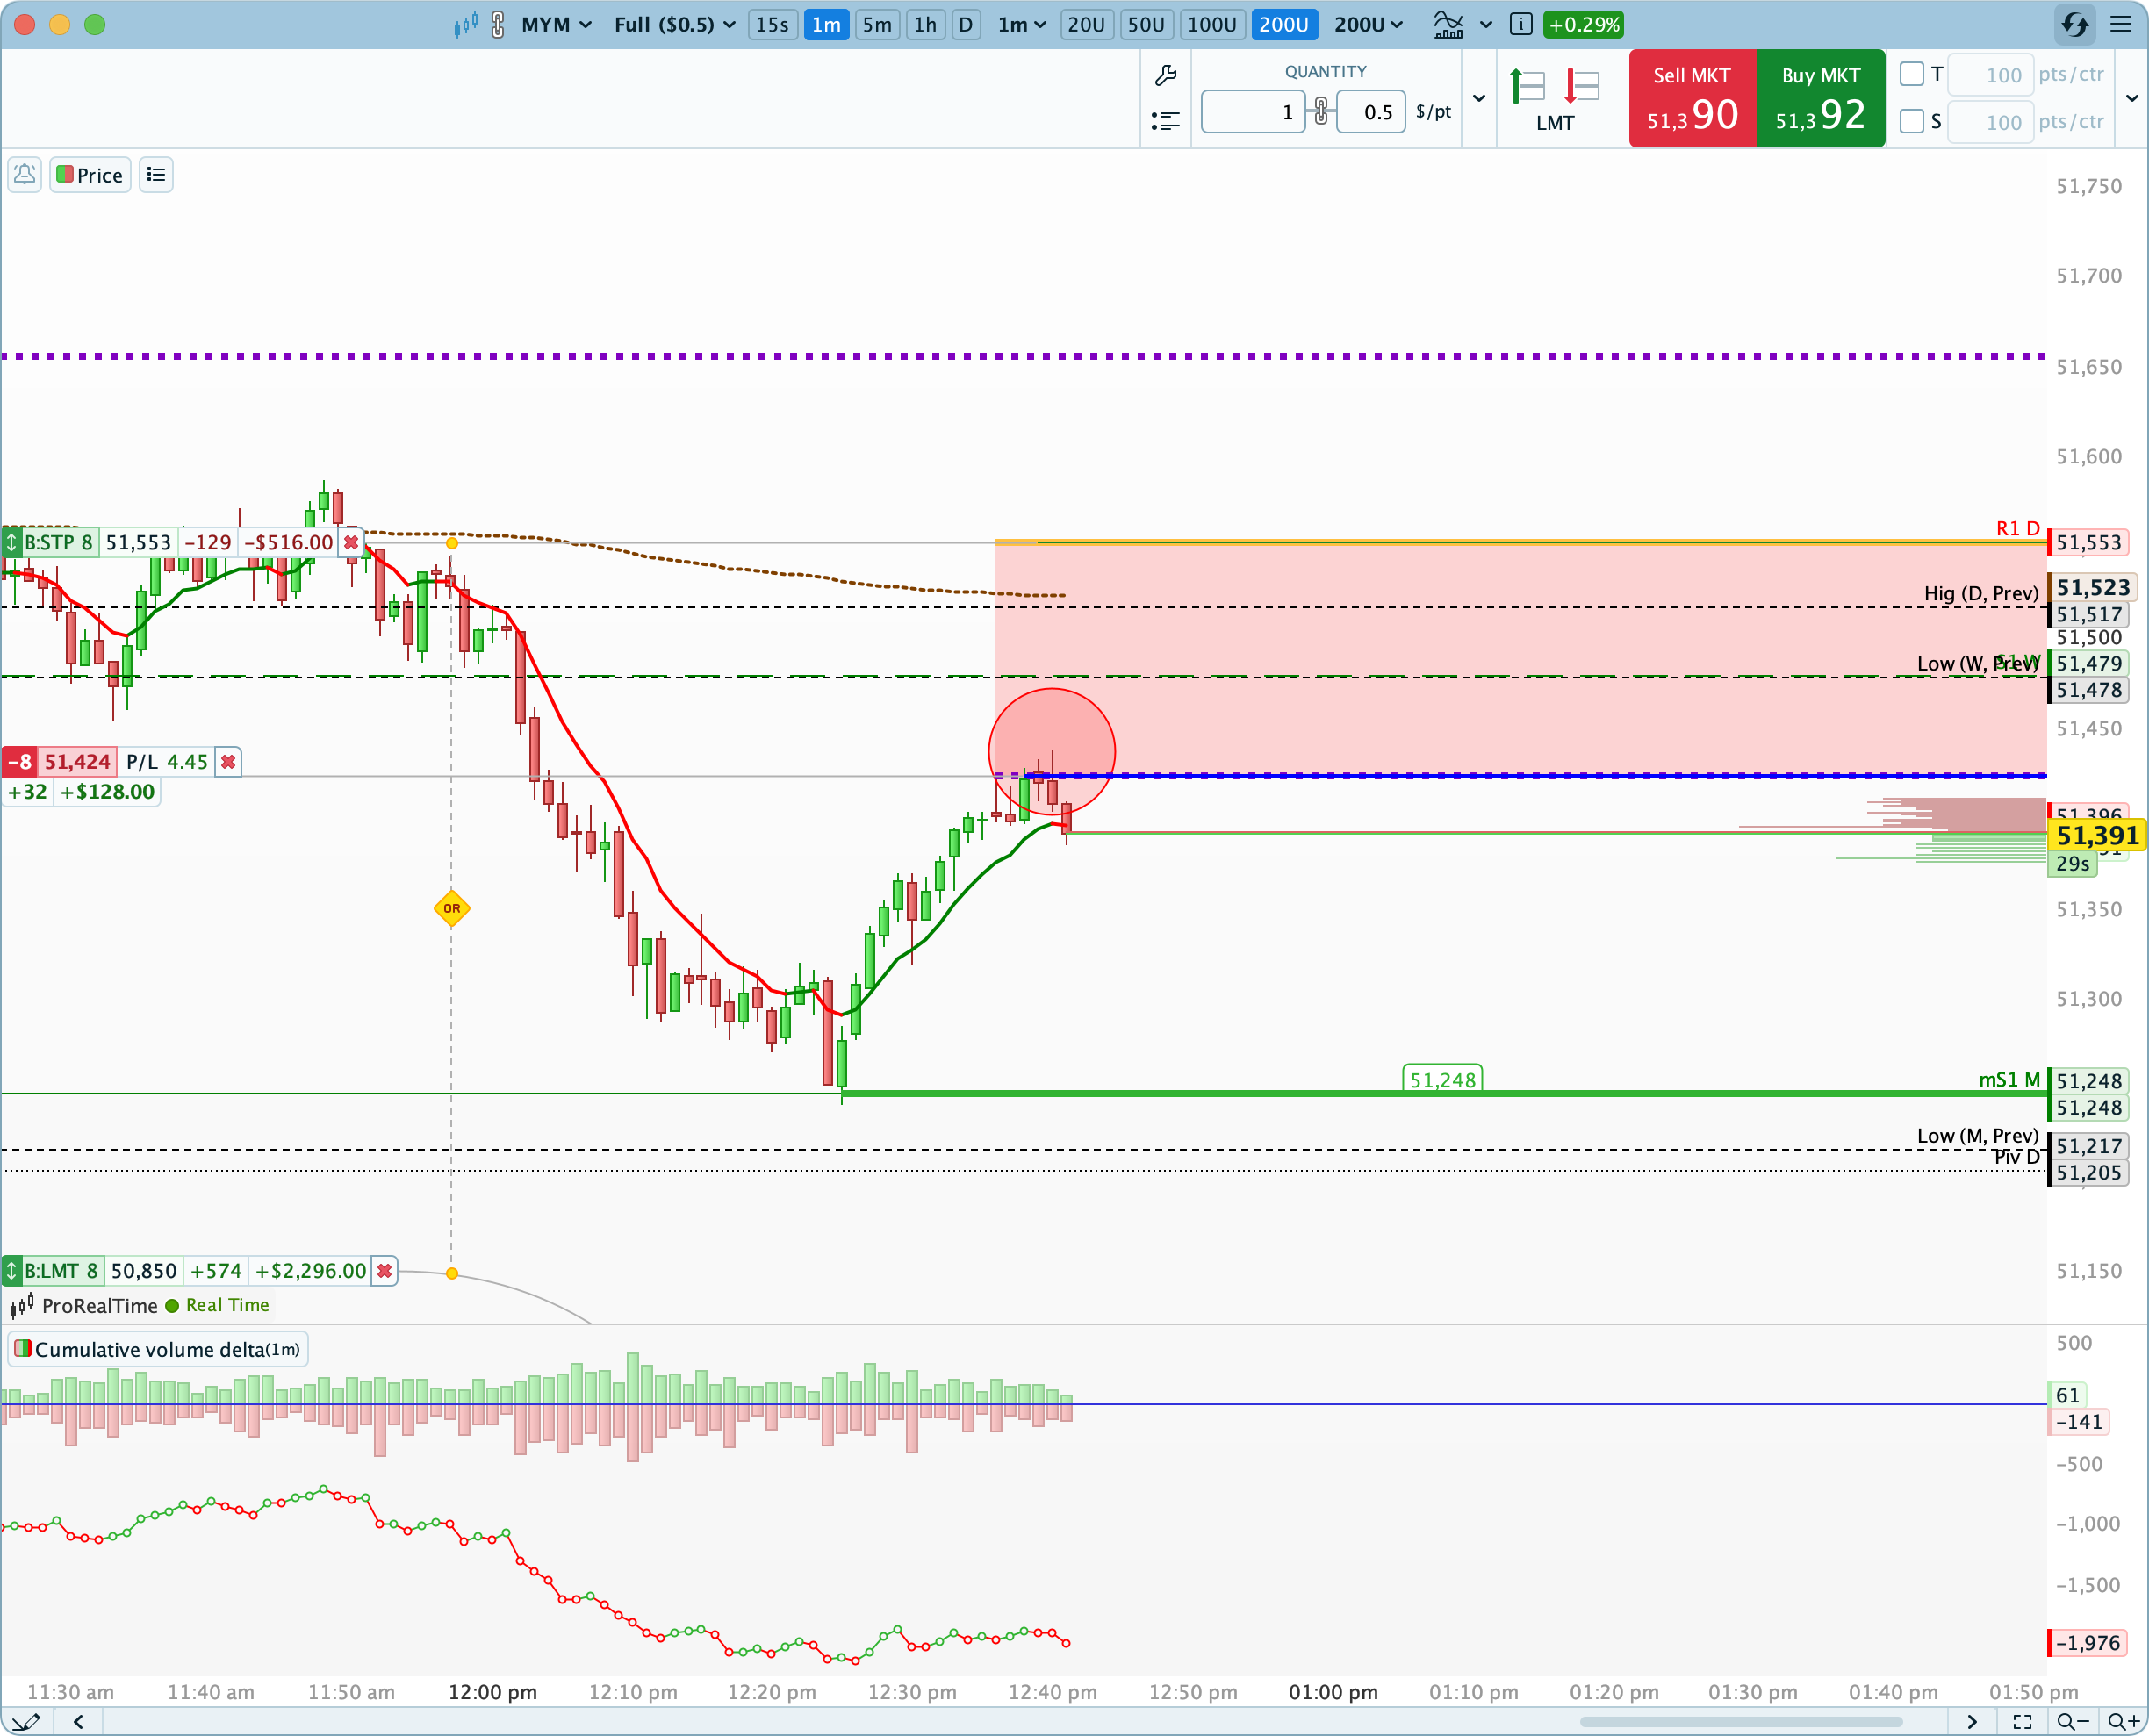Select the 1h timeframe
The width and height of the screenshot is (2149, 1736).
(x=926, y=25)
